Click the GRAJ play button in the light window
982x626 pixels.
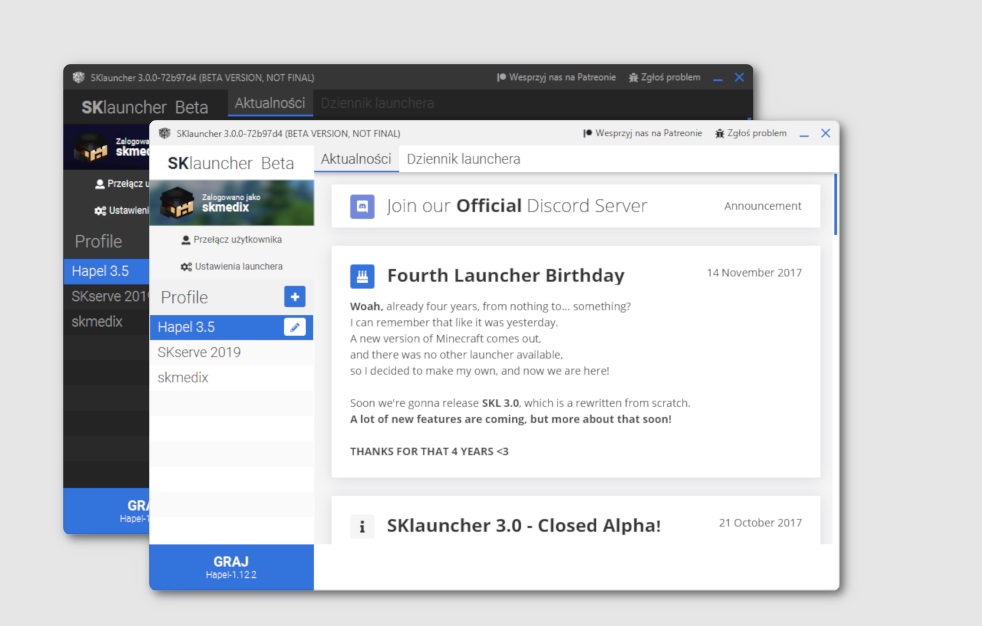(x=231, y=567)
